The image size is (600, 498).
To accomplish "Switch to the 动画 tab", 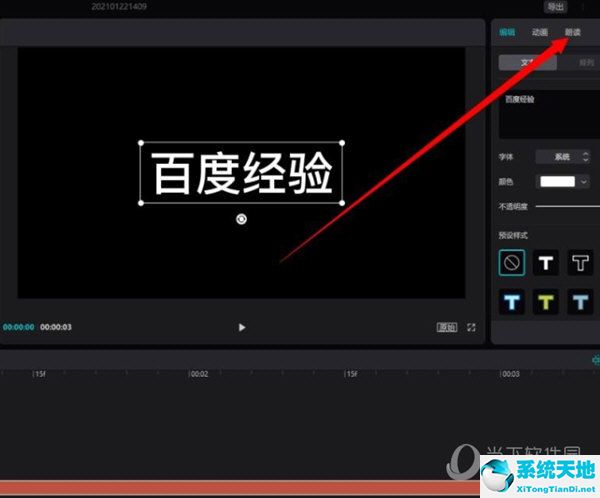I will (540, 32).
